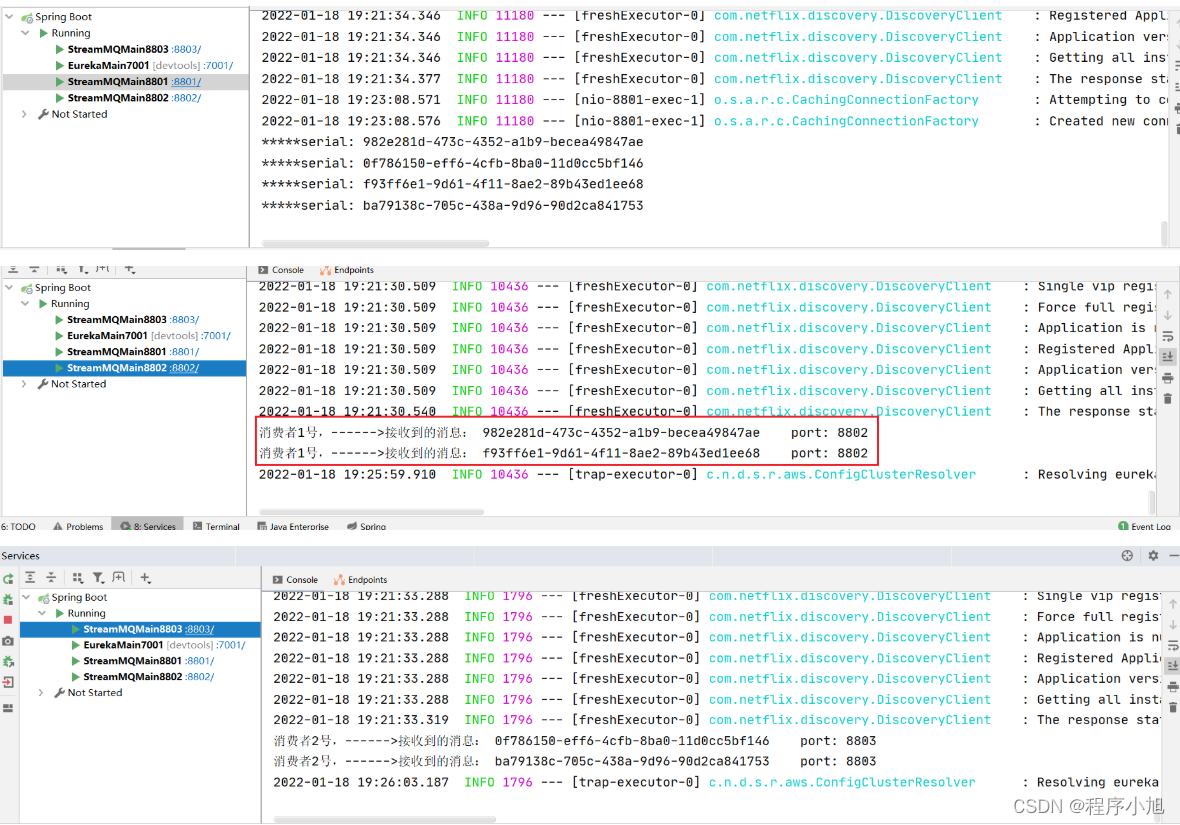Open the Java Enterprise tool window tab

[293, 526]
